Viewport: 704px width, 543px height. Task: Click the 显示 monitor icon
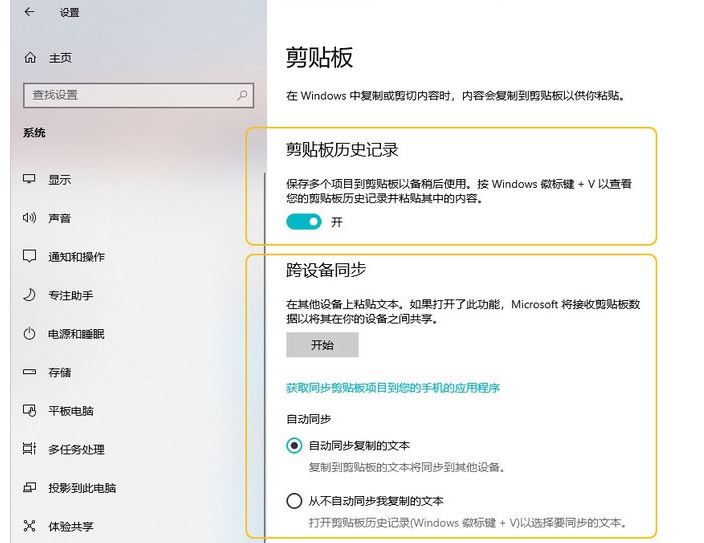[29, 179]
